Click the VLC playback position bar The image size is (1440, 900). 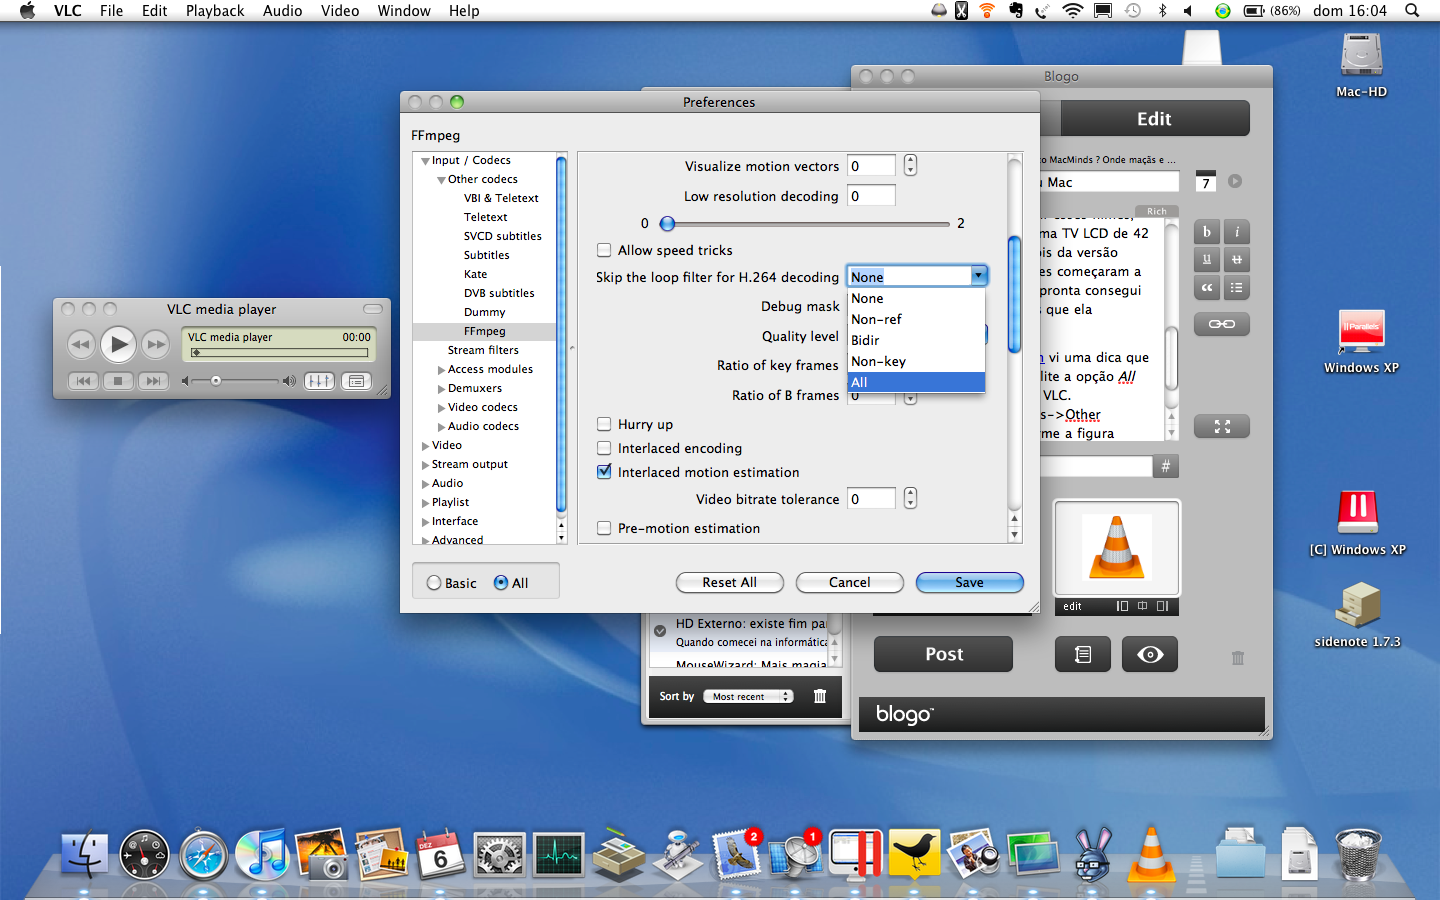pyautogui.click(x=279, y=352)
